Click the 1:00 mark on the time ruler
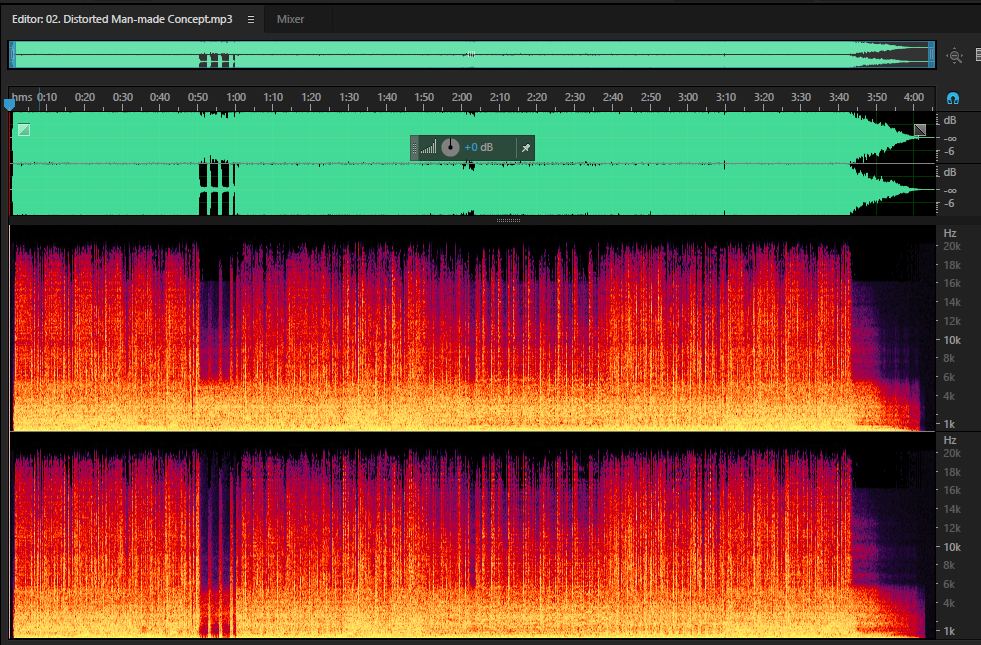The image size is (981, 645). [236, 97]
